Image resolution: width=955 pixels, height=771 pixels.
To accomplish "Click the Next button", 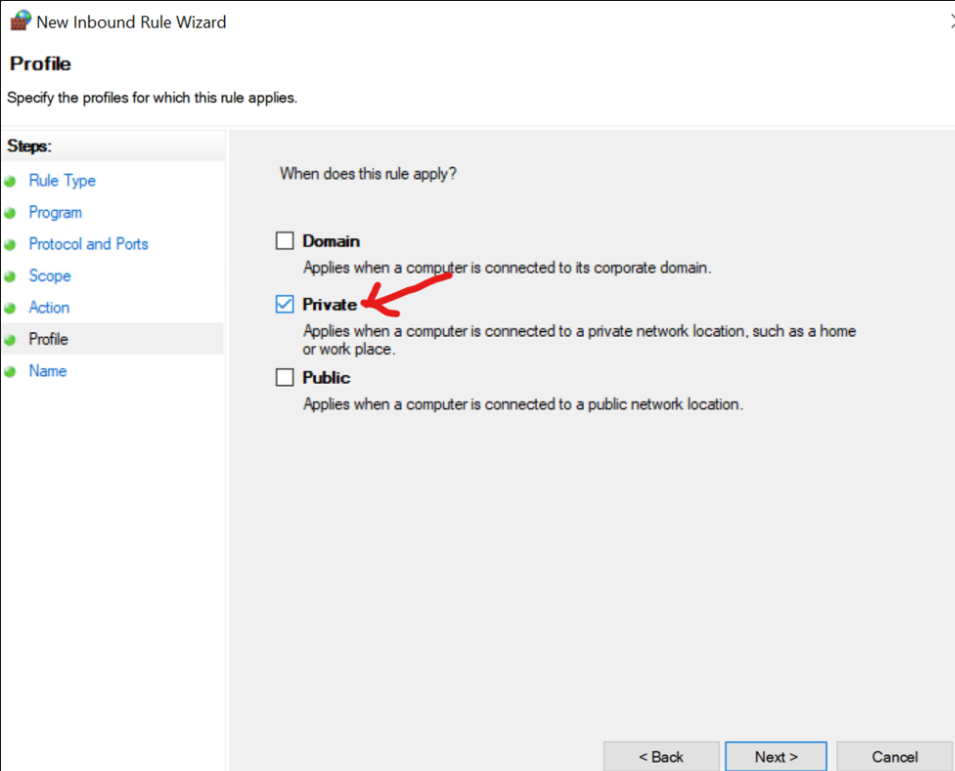I will [776, 756].
